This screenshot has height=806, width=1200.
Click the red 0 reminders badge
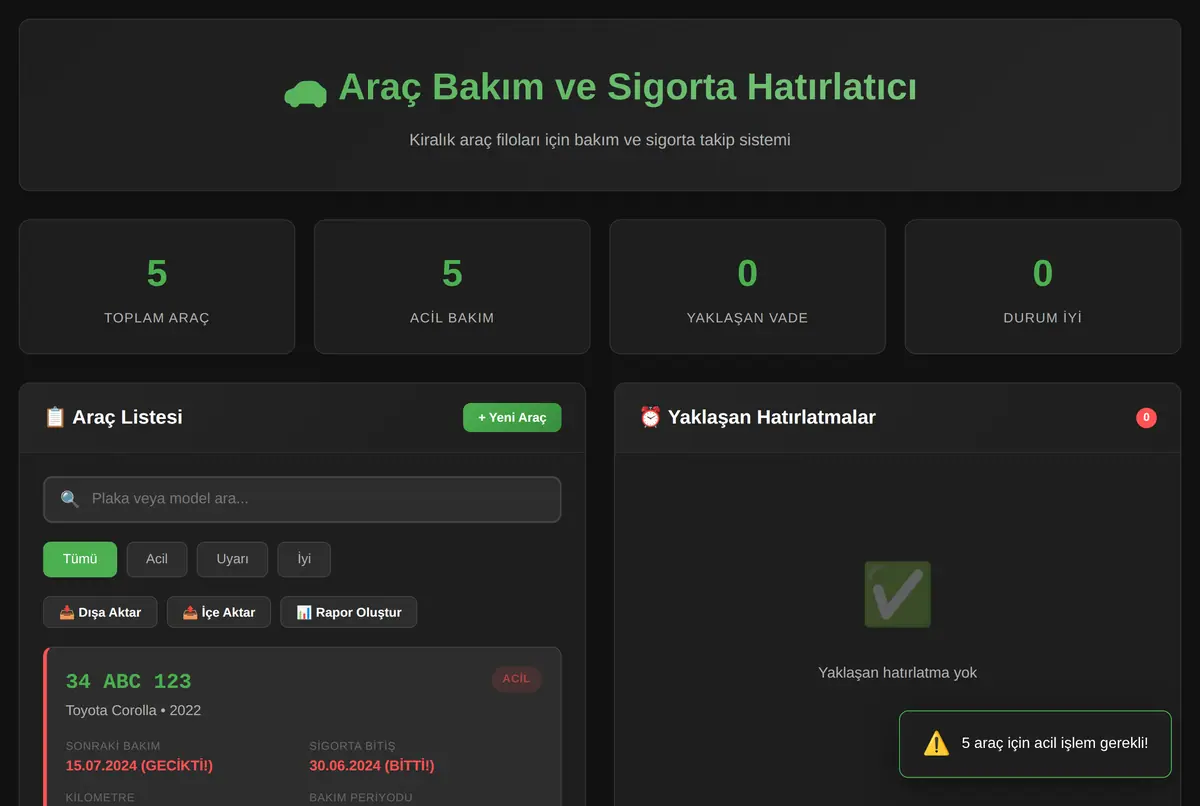(1146, 418)
